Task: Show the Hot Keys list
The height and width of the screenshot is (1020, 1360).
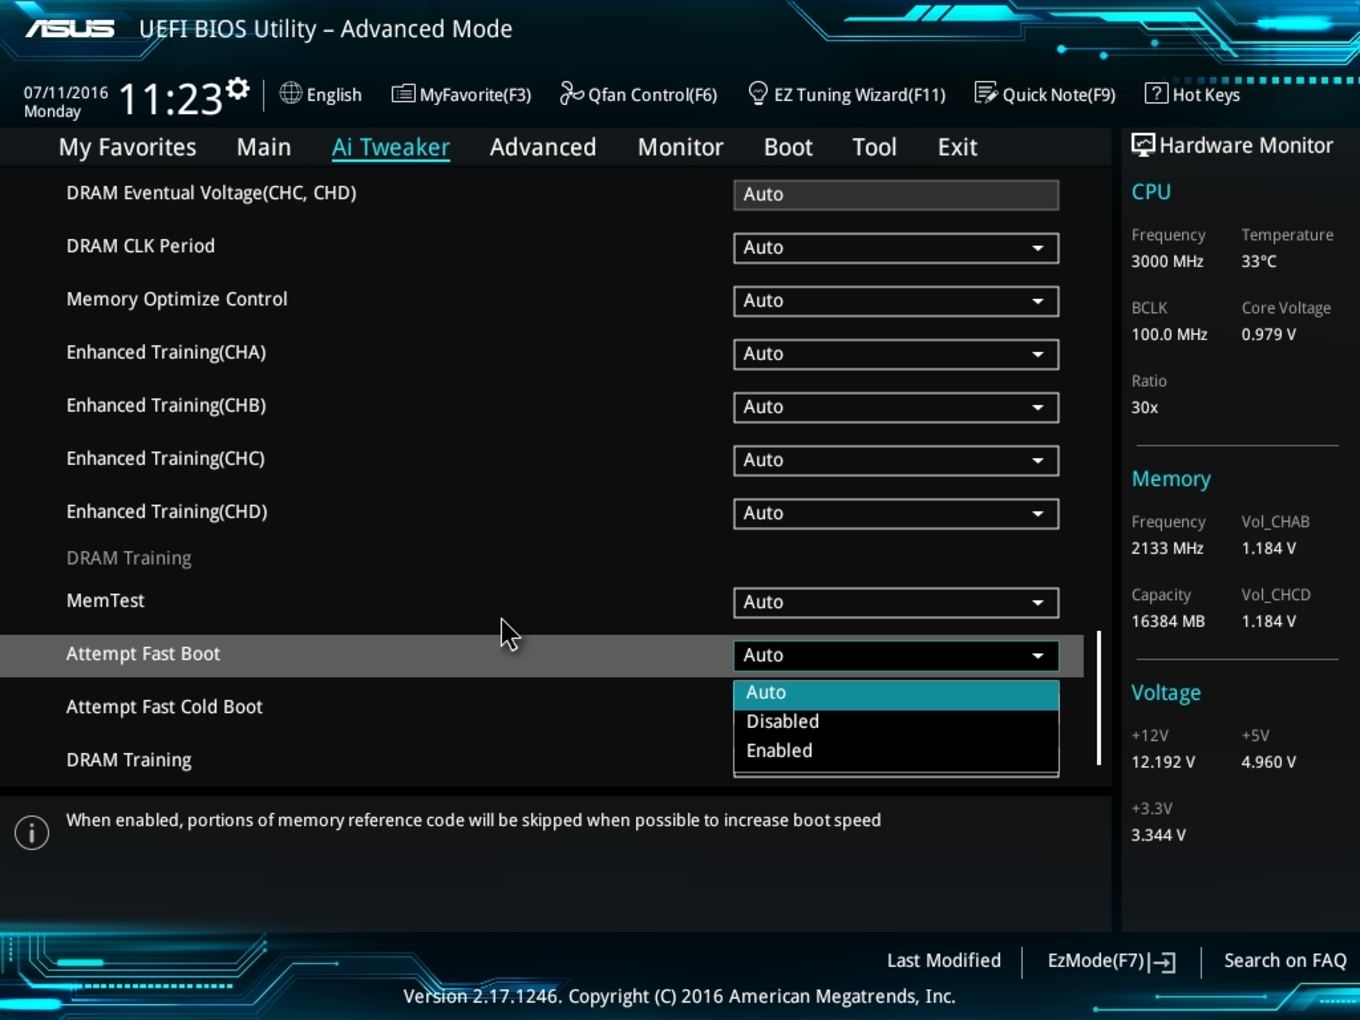Action: [1193, 94]
